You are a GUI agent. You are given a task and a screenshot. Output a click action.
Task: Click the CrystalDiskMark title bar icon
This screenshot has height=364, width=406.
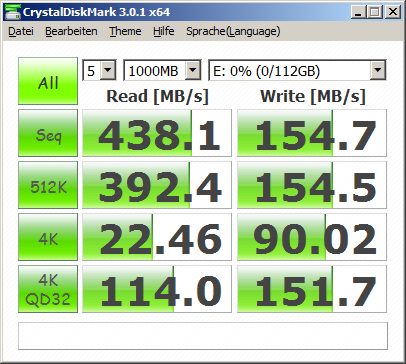[x=13, y=12]
